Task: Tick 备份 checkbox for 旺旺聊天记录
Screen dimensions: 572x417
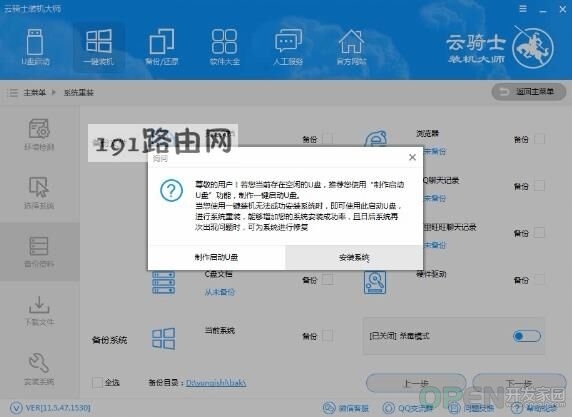Action: click(x=539, y=232)
